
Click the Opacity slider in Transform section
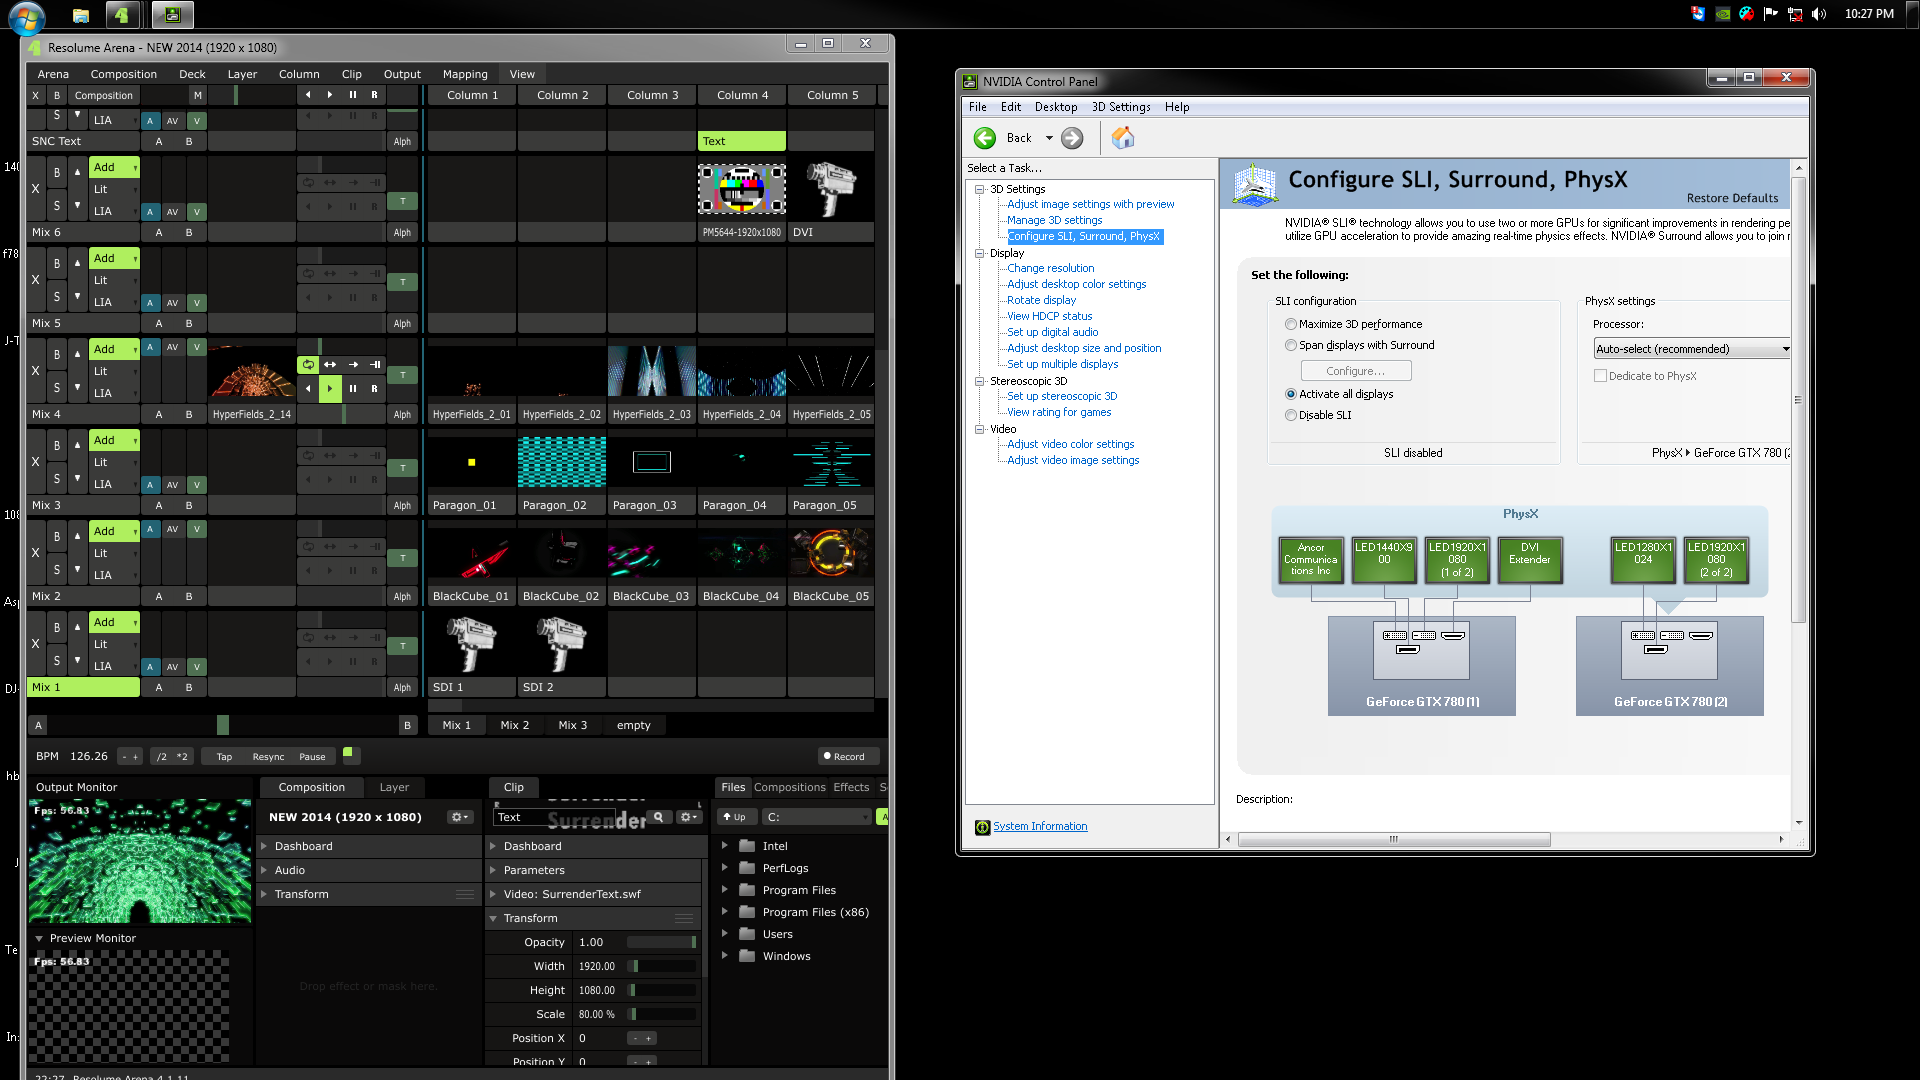(x=661, y=942)
